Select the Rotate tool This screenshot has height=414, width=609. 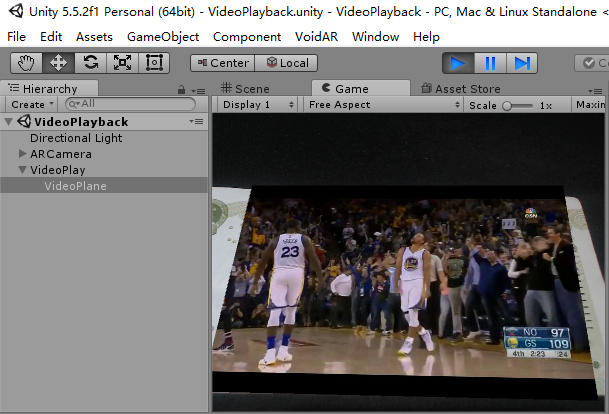[90, 63]
